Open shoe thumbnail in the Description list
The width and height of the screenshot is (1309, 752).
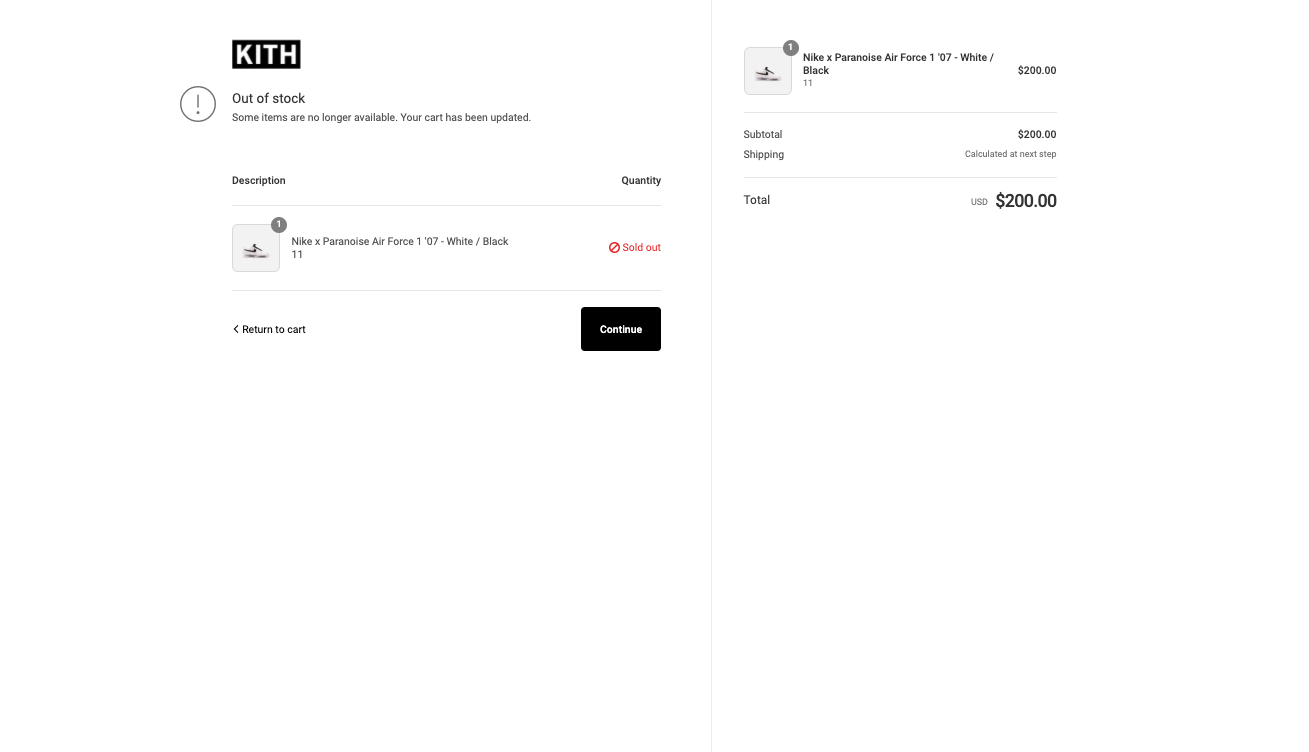coord(256,248)
